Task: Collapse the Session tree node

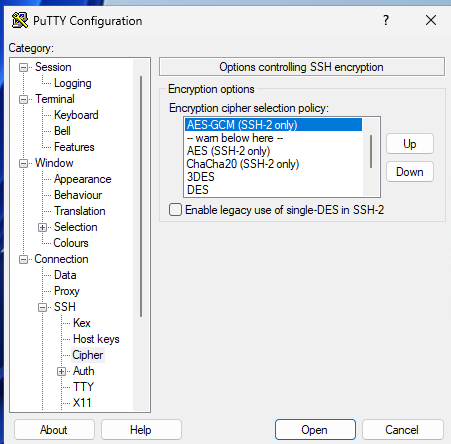Action: coord(23,67)
